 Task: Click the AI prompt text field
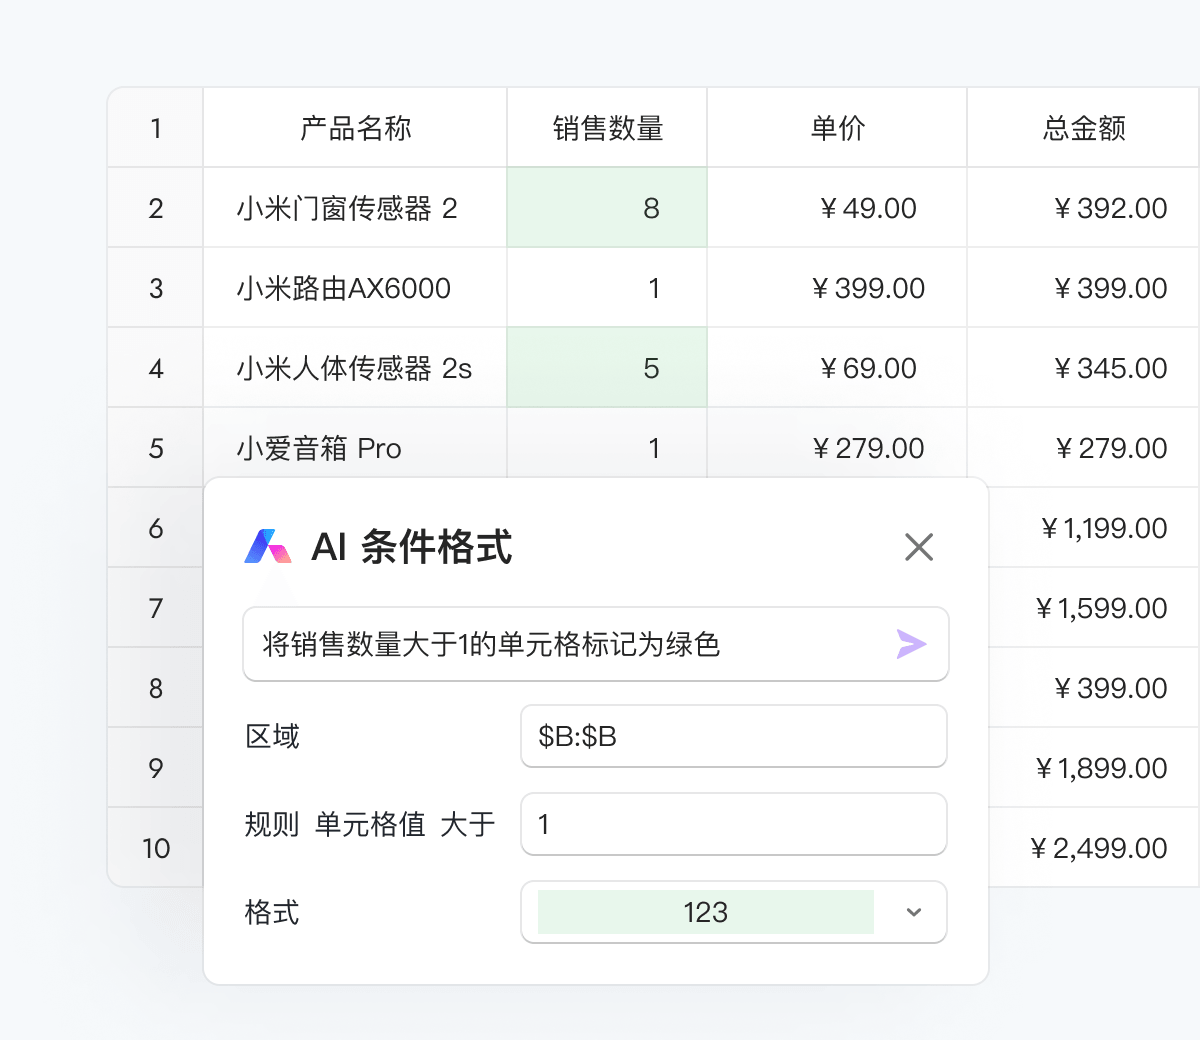click(596, 644)
